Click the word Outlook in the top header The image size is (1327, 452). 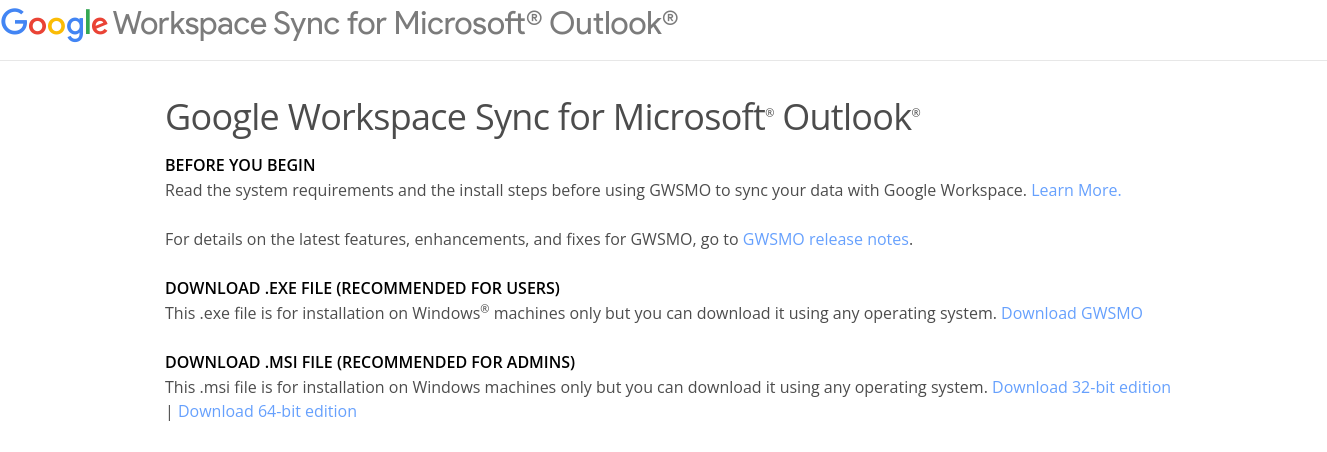(x=604, y=22)
